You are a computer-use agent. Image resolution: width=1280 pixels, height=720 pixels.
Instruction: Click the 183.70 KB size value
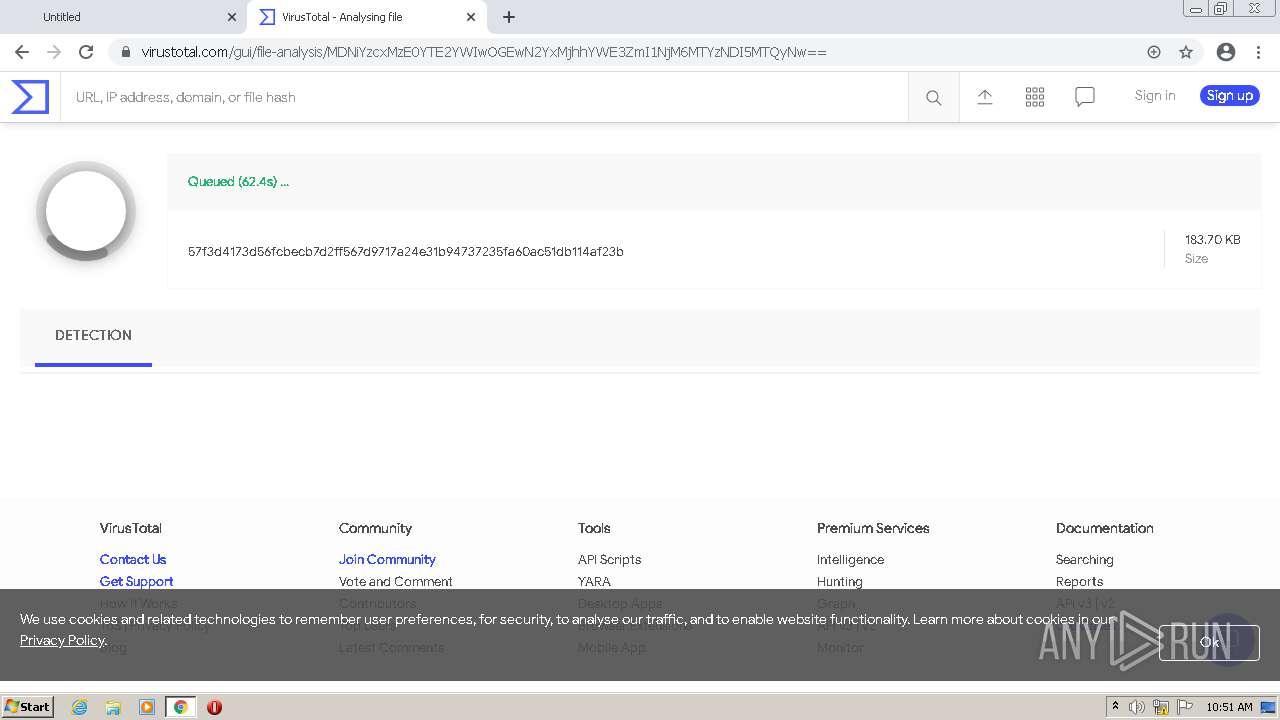coord(1212,240)
